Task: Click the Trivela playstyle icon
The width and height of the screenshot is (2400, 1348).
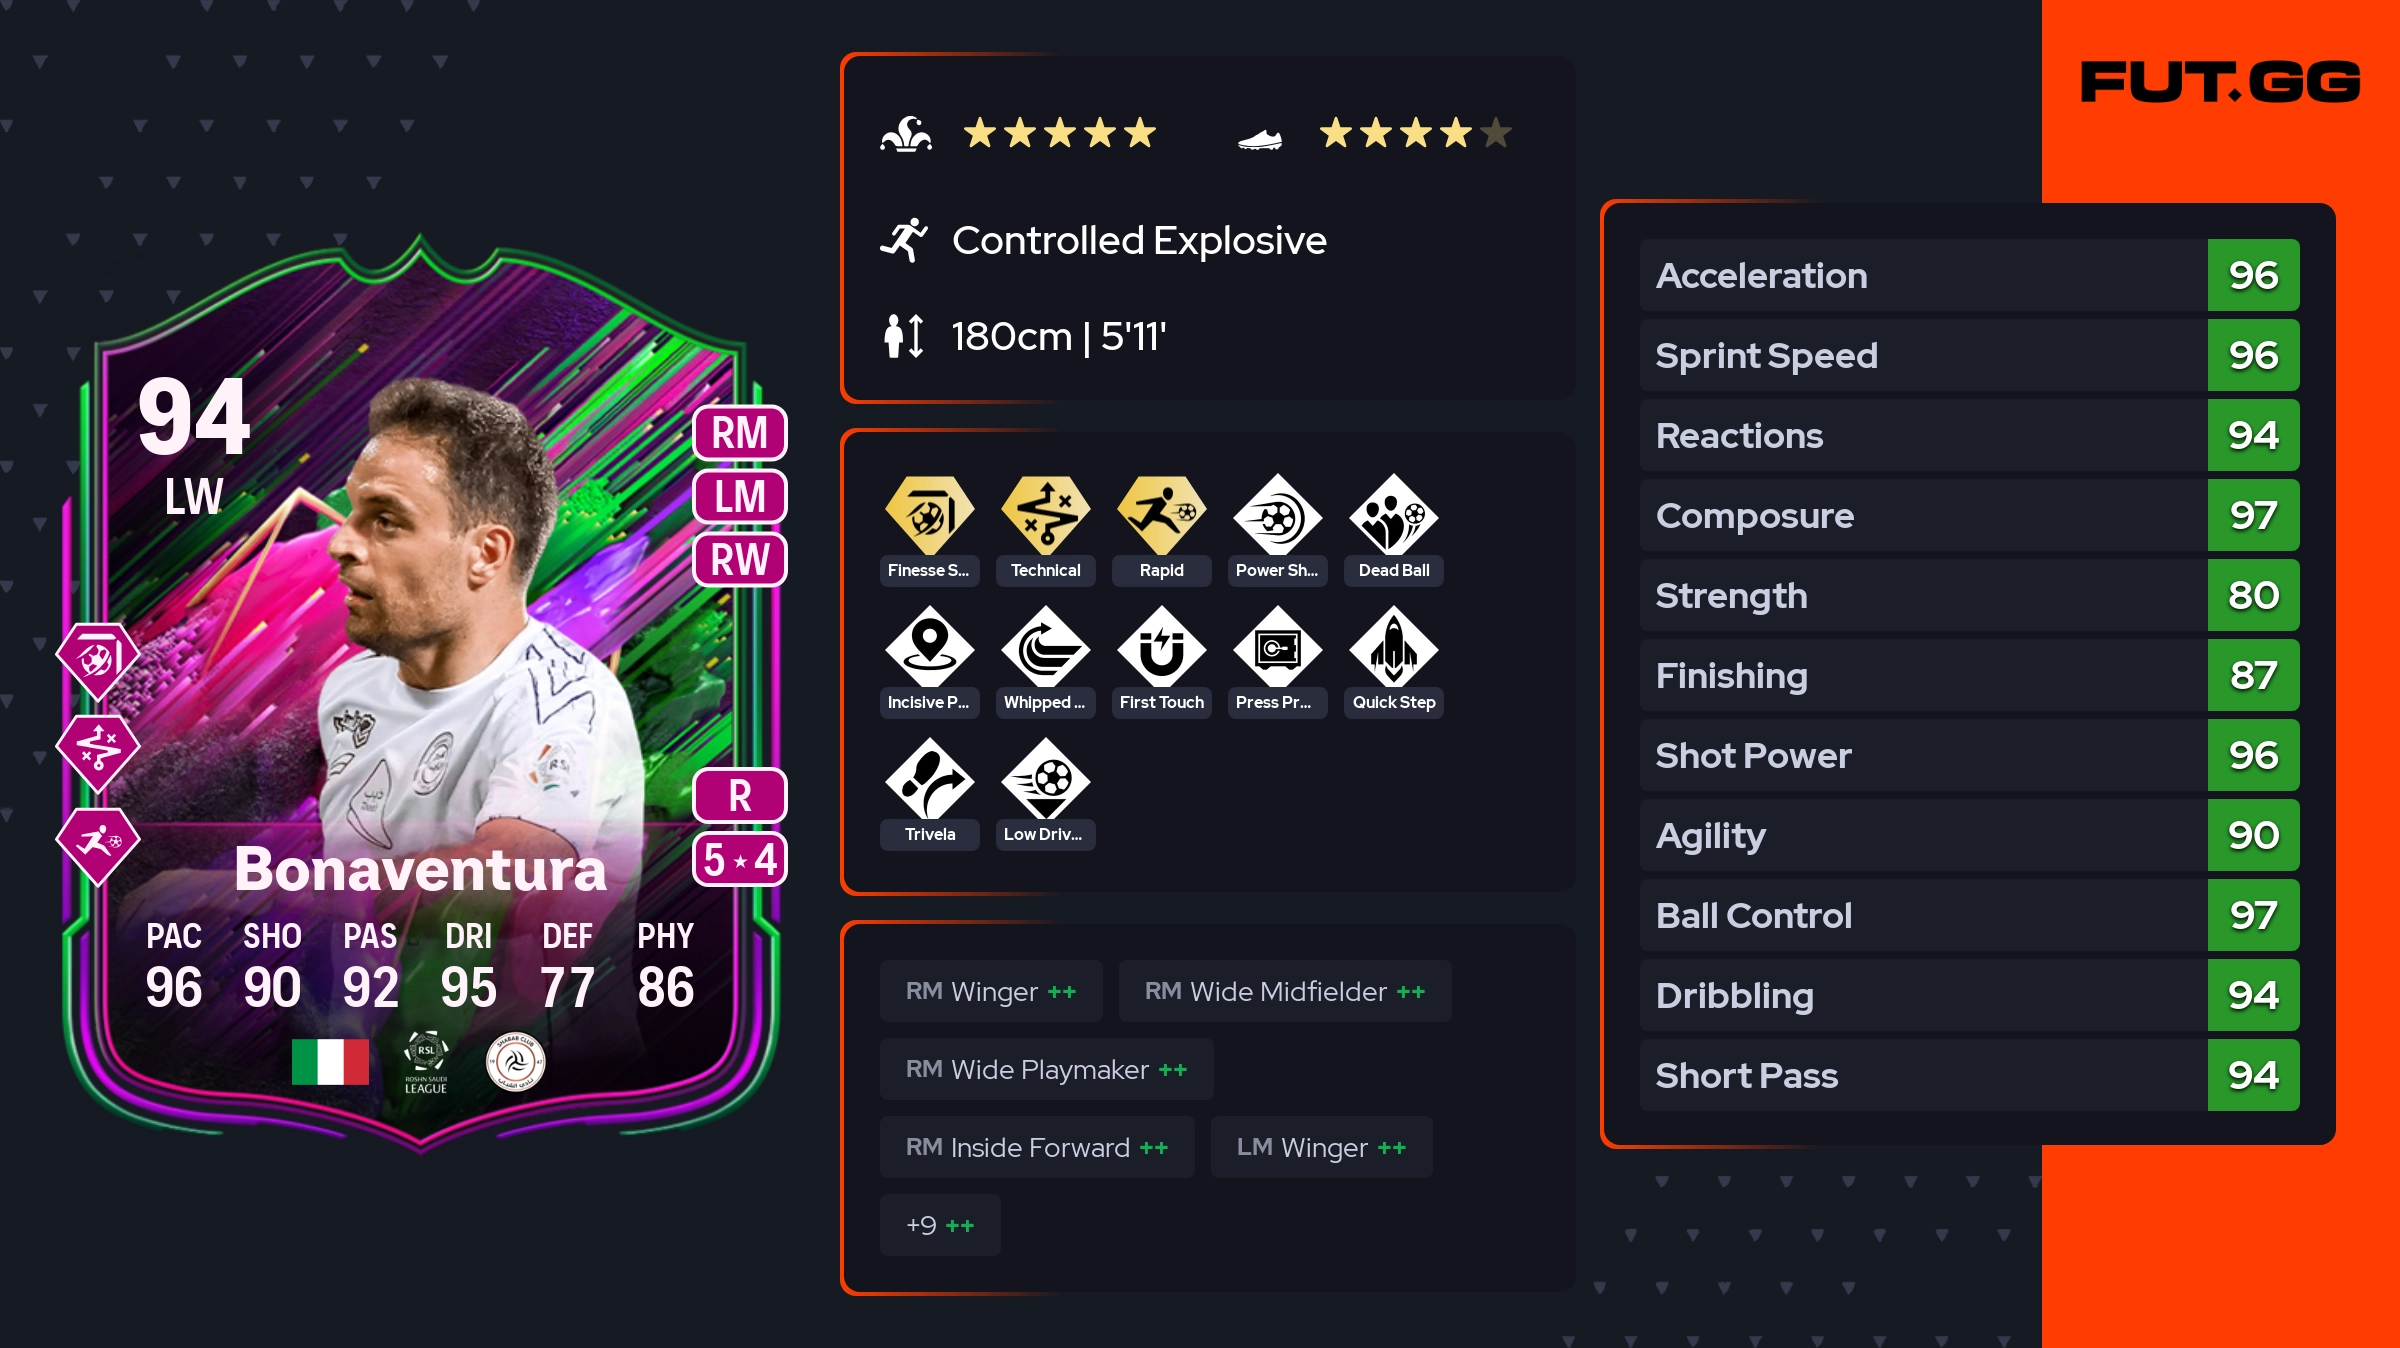Action: point(929,780)
